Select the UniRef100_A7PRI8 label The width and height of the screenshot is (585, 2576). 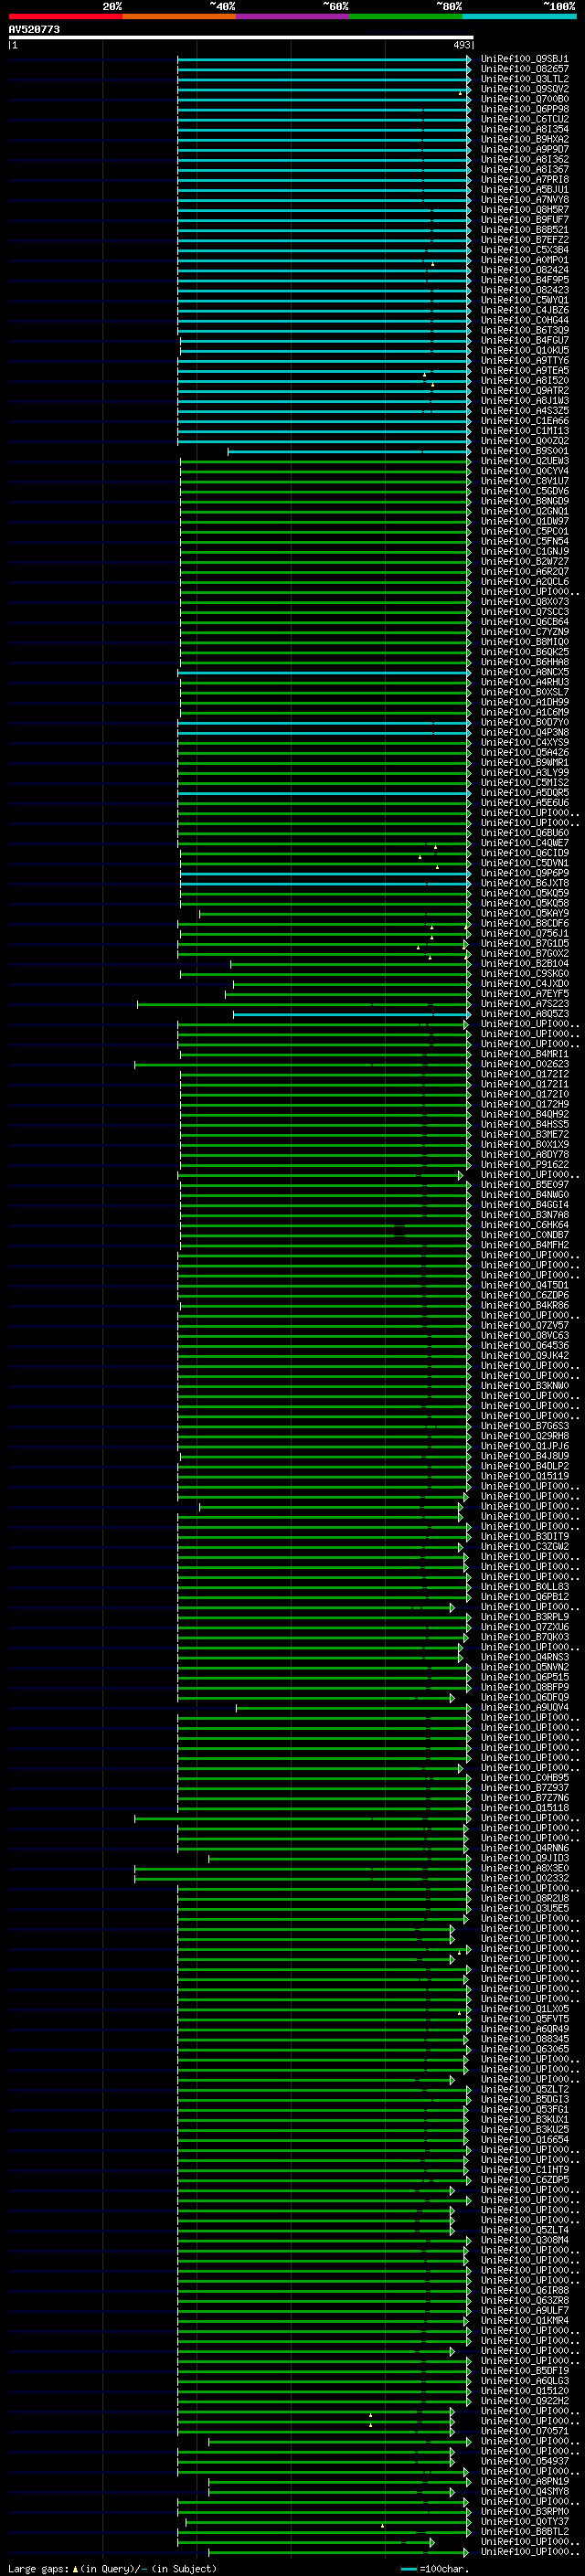(x=525, y=180)
